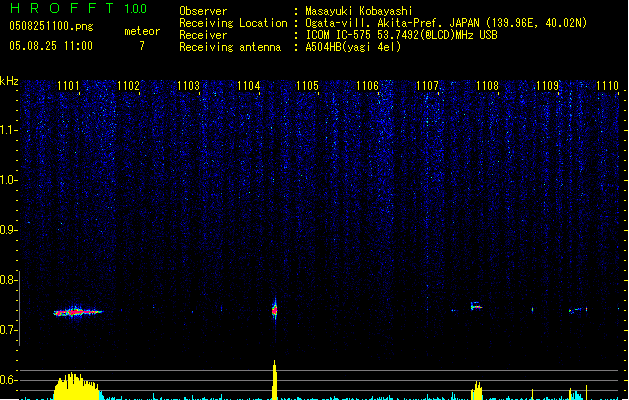Click the tall yellow power spike after 1104
The width and height of the screenshot is (629, 400).
tap(274, 380)
